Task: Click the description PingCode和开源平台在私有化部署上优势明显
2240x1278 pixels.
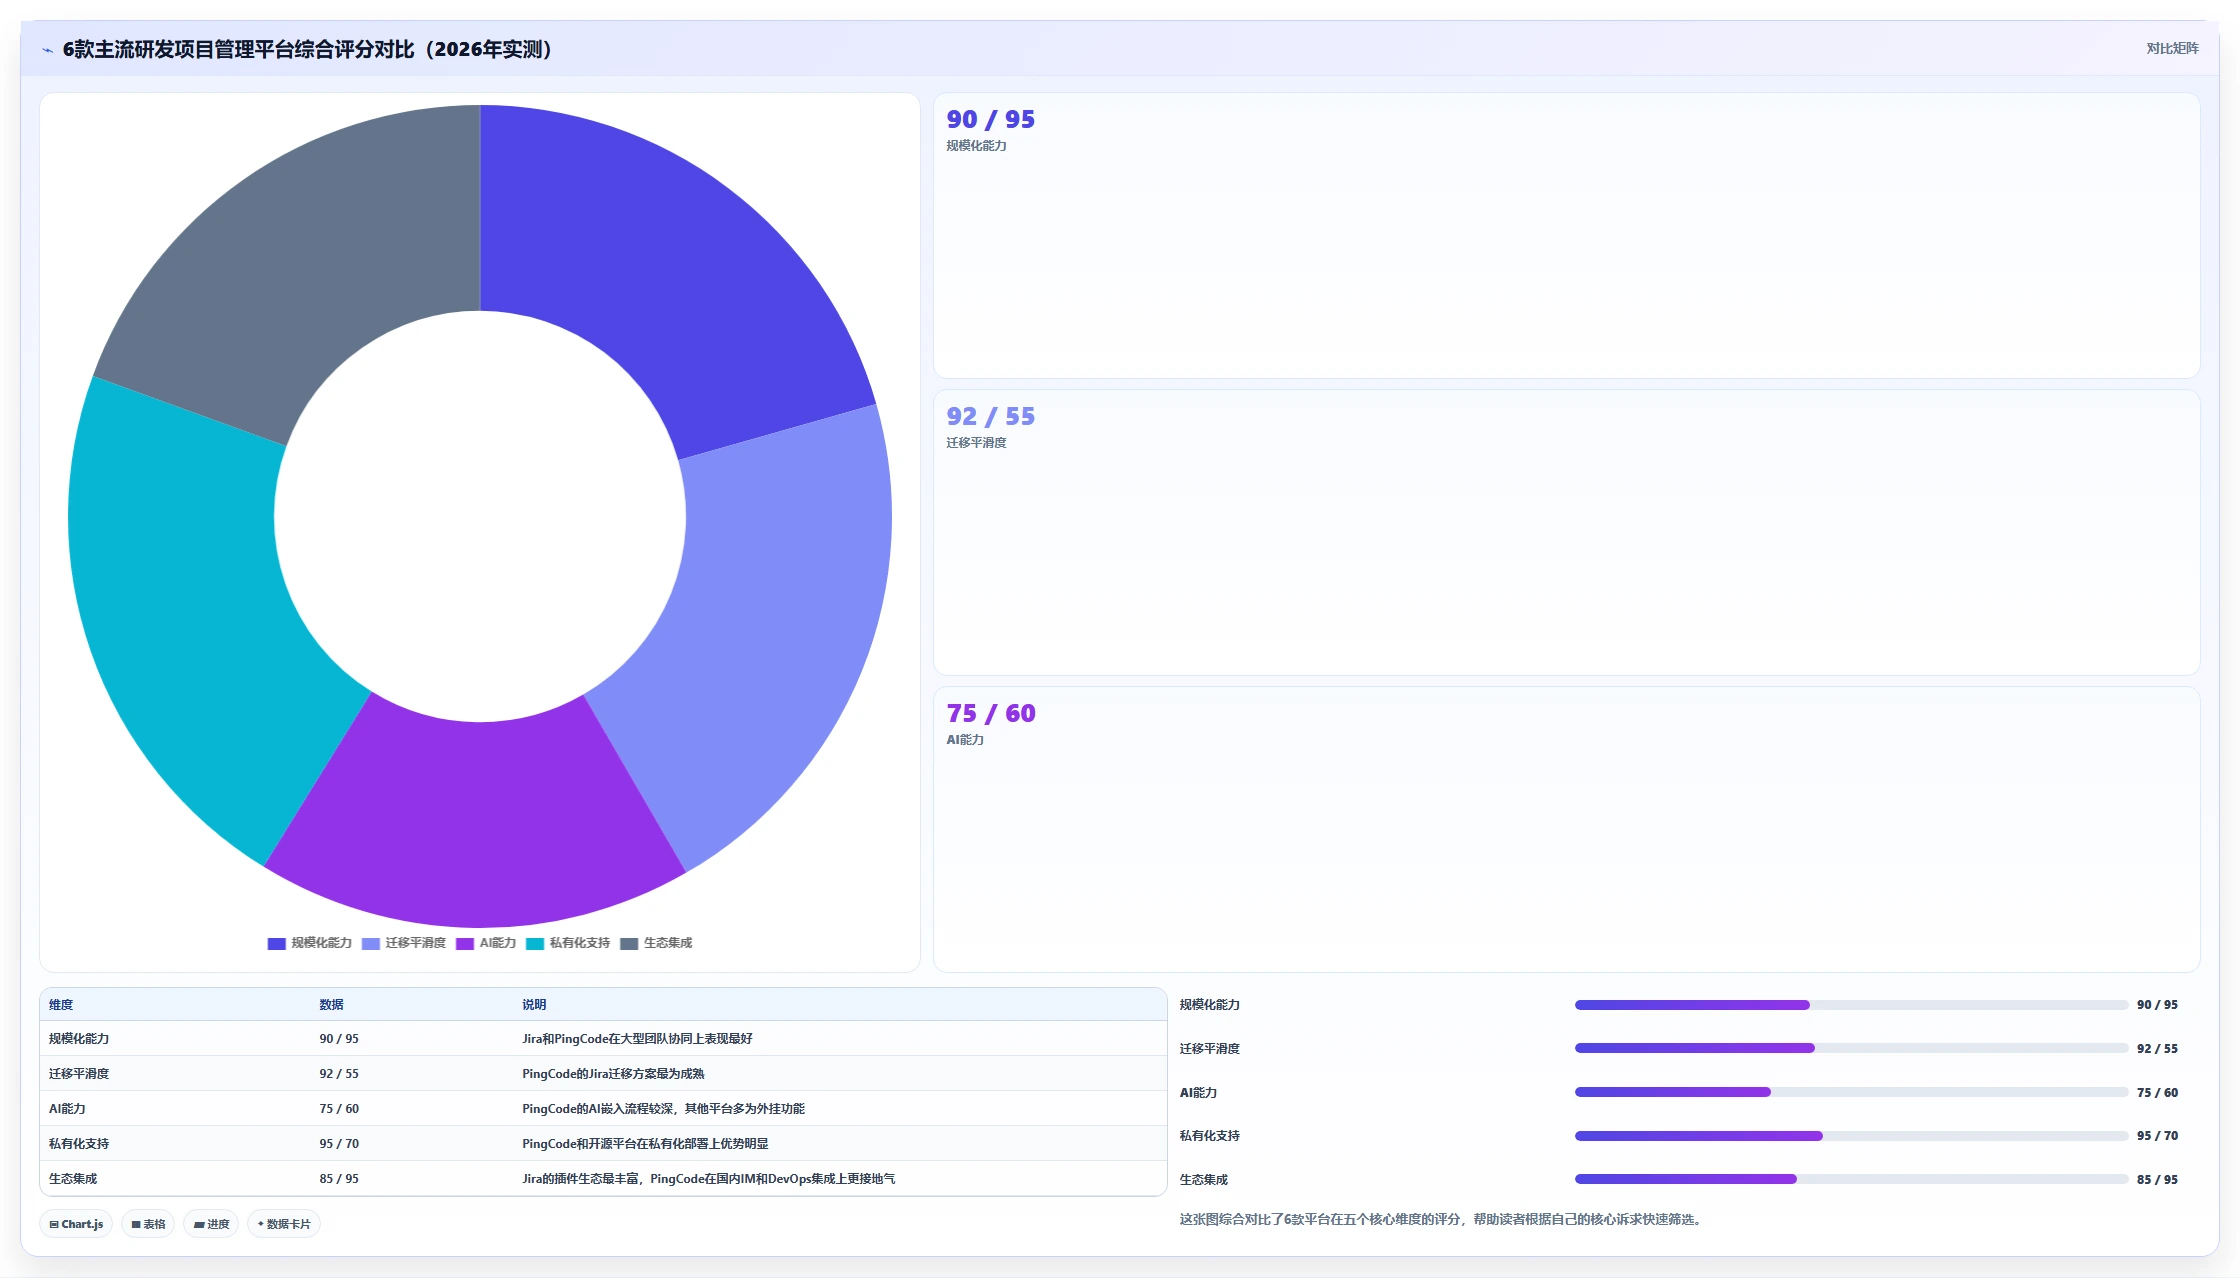Action: coord(645,1144)
